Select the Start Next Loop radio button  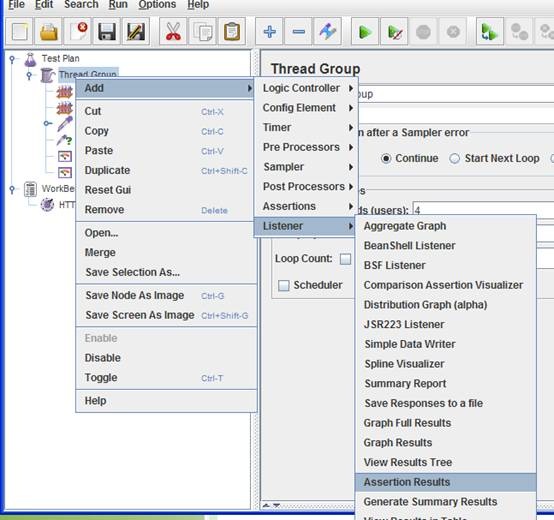click(454, 159)
